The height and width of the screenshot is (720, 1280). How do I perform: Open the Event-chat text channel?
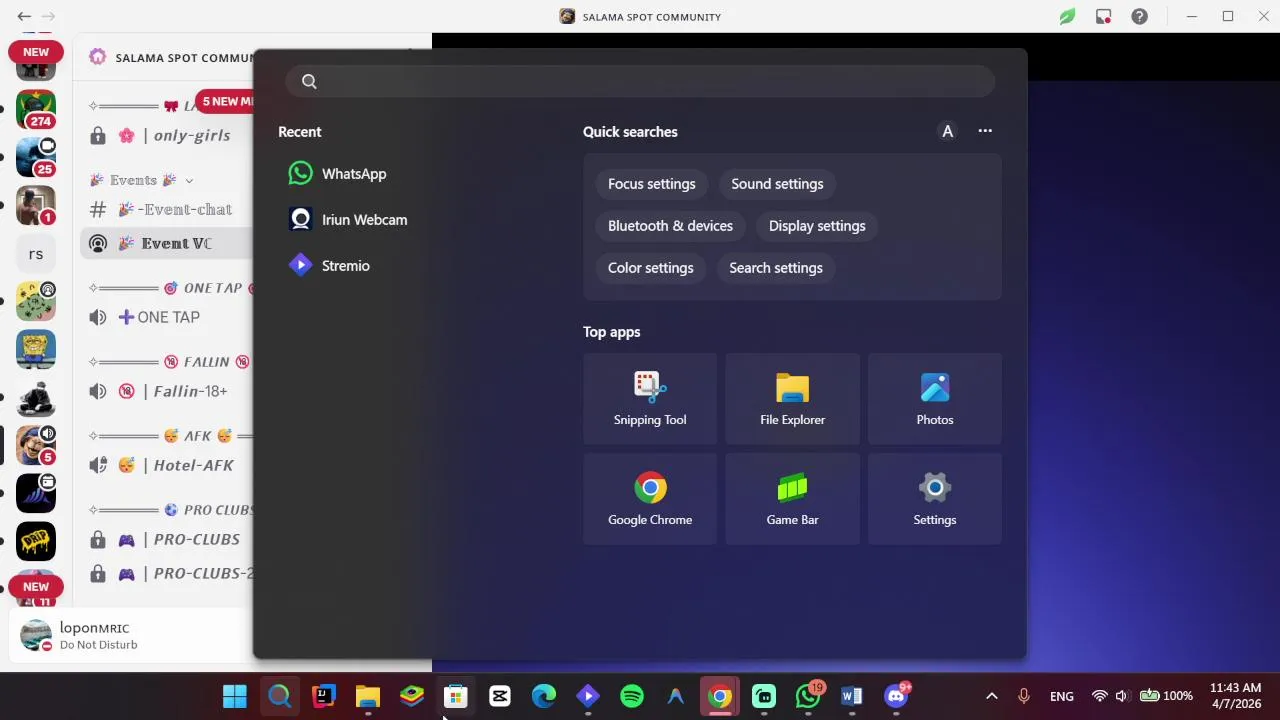point(167,210)
